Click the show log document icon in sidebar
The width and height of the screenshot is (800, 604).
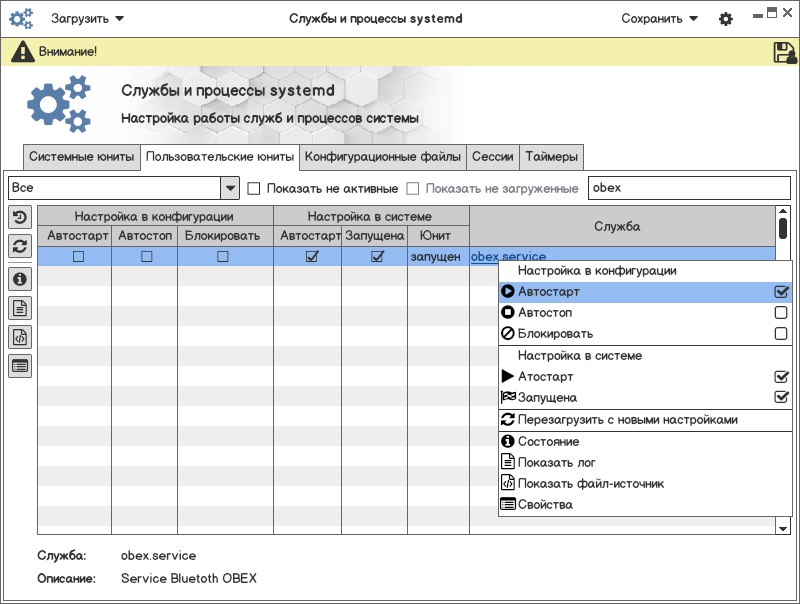coord(19,308)
